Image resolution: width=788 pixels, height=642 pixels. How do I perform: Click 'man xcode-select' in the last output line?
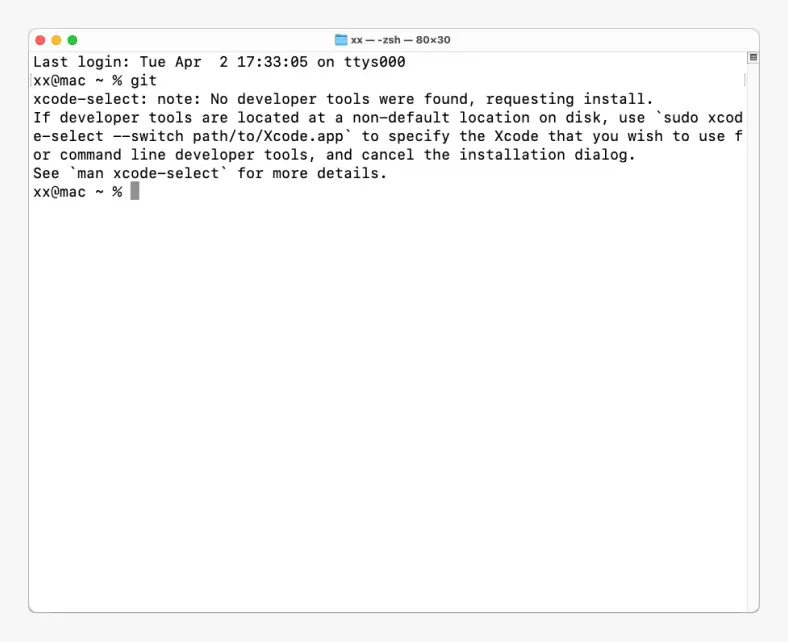tap(148, 173)
